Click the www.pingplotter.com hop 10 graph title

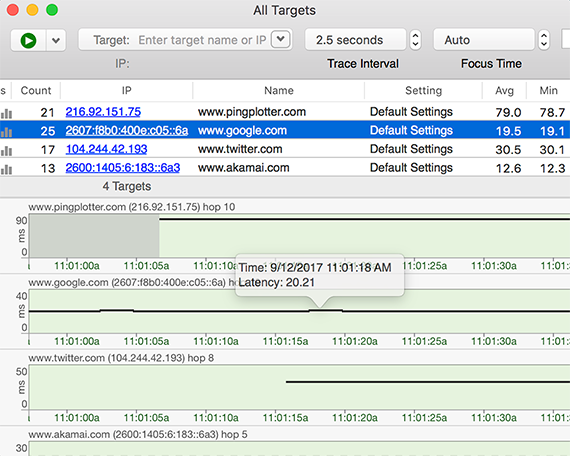click(x=132, y=207)
